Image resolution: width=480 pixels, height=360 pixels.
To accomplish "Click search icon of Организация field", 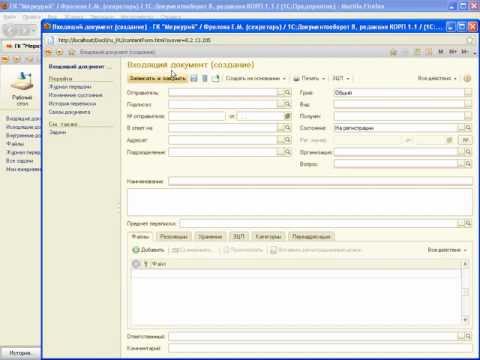I will coord(468,152).
